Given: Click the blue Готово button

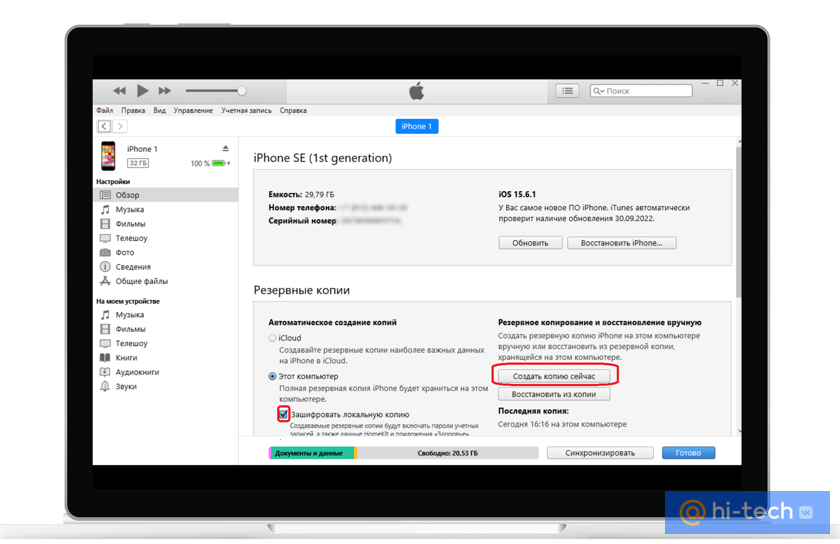Looking at the screenshot, I should [688, 453].
